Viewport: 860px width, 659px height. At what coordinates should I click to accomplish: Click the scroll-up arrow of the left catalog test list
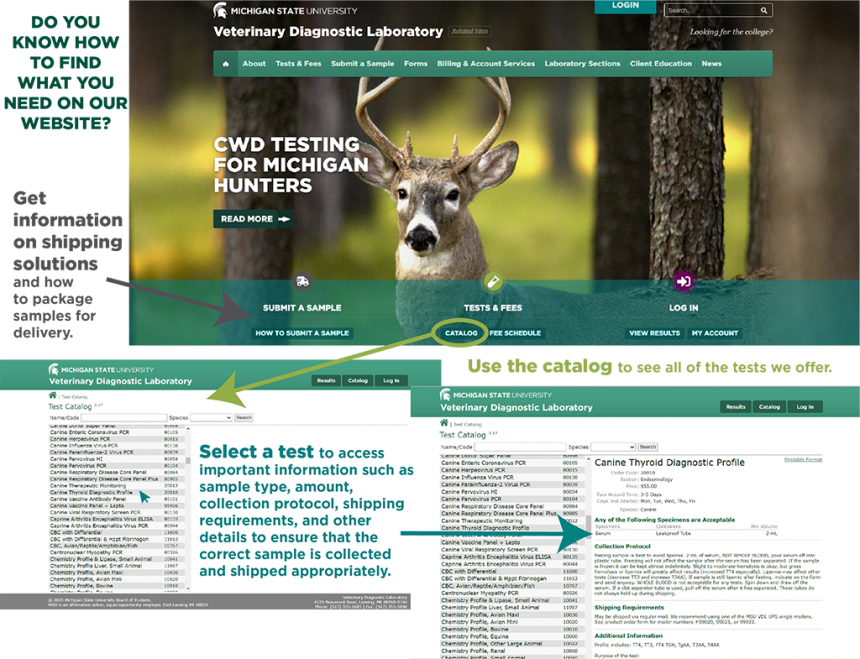[188, 429]
